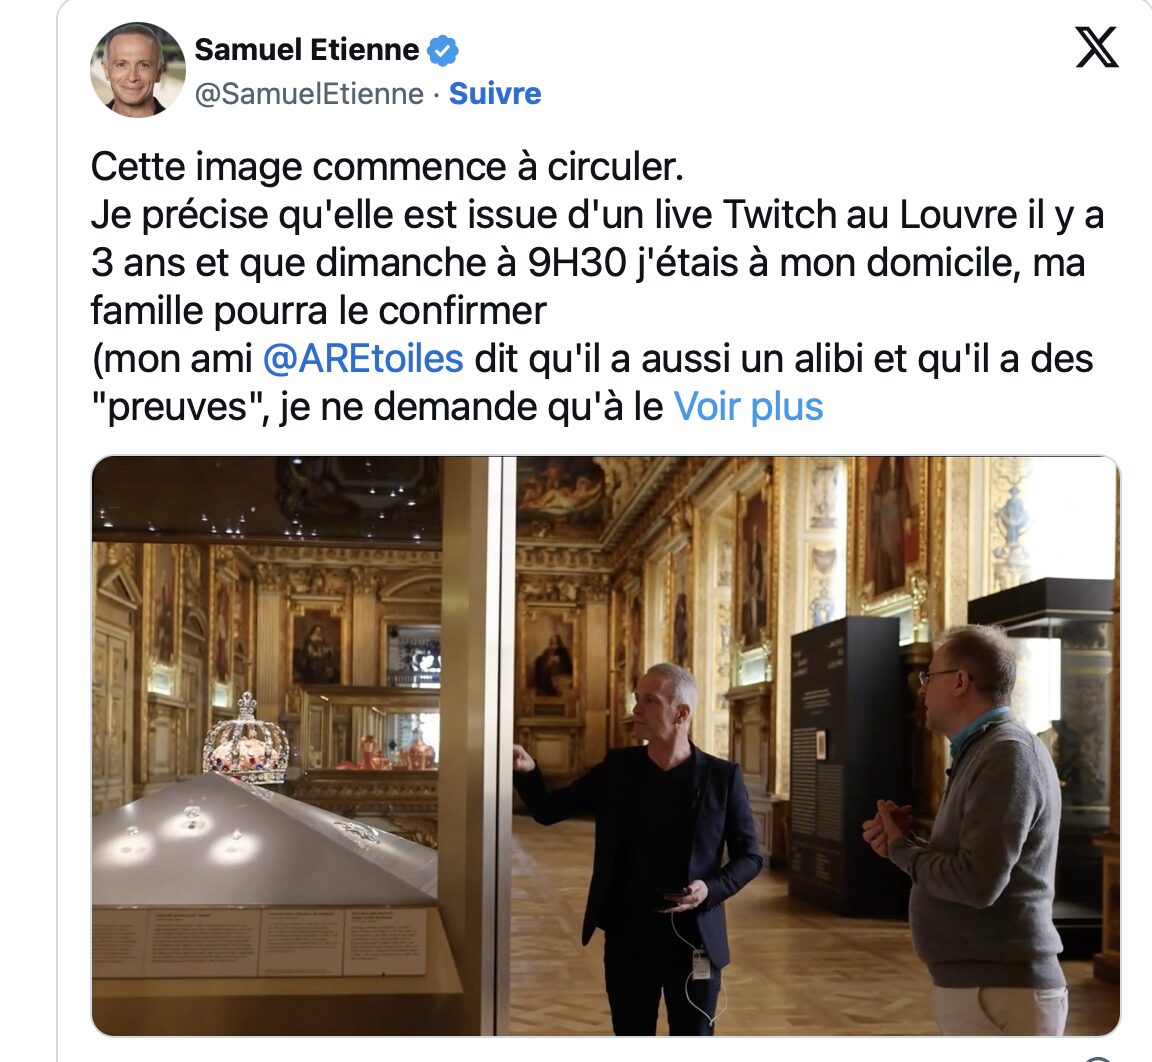1152x1062 pixels.
Task: Click the black information panel in photo
Action: (x=846, y=764)
